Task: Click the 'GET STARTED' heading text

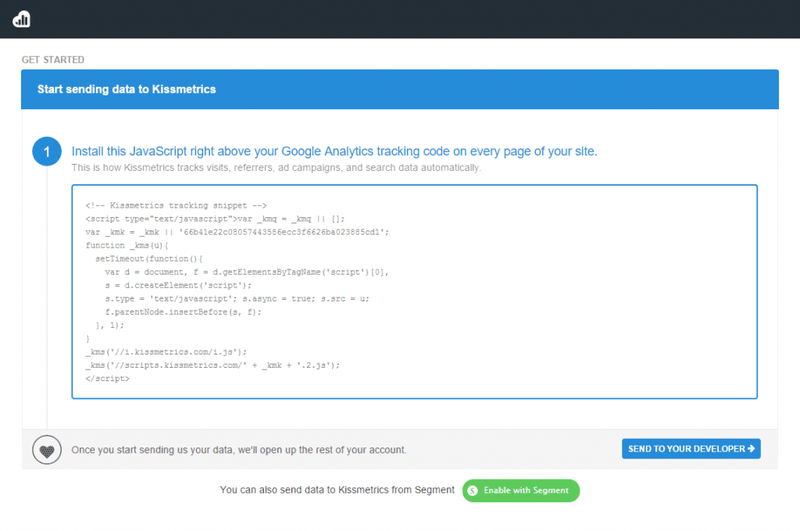Action: tap(53, 60)
